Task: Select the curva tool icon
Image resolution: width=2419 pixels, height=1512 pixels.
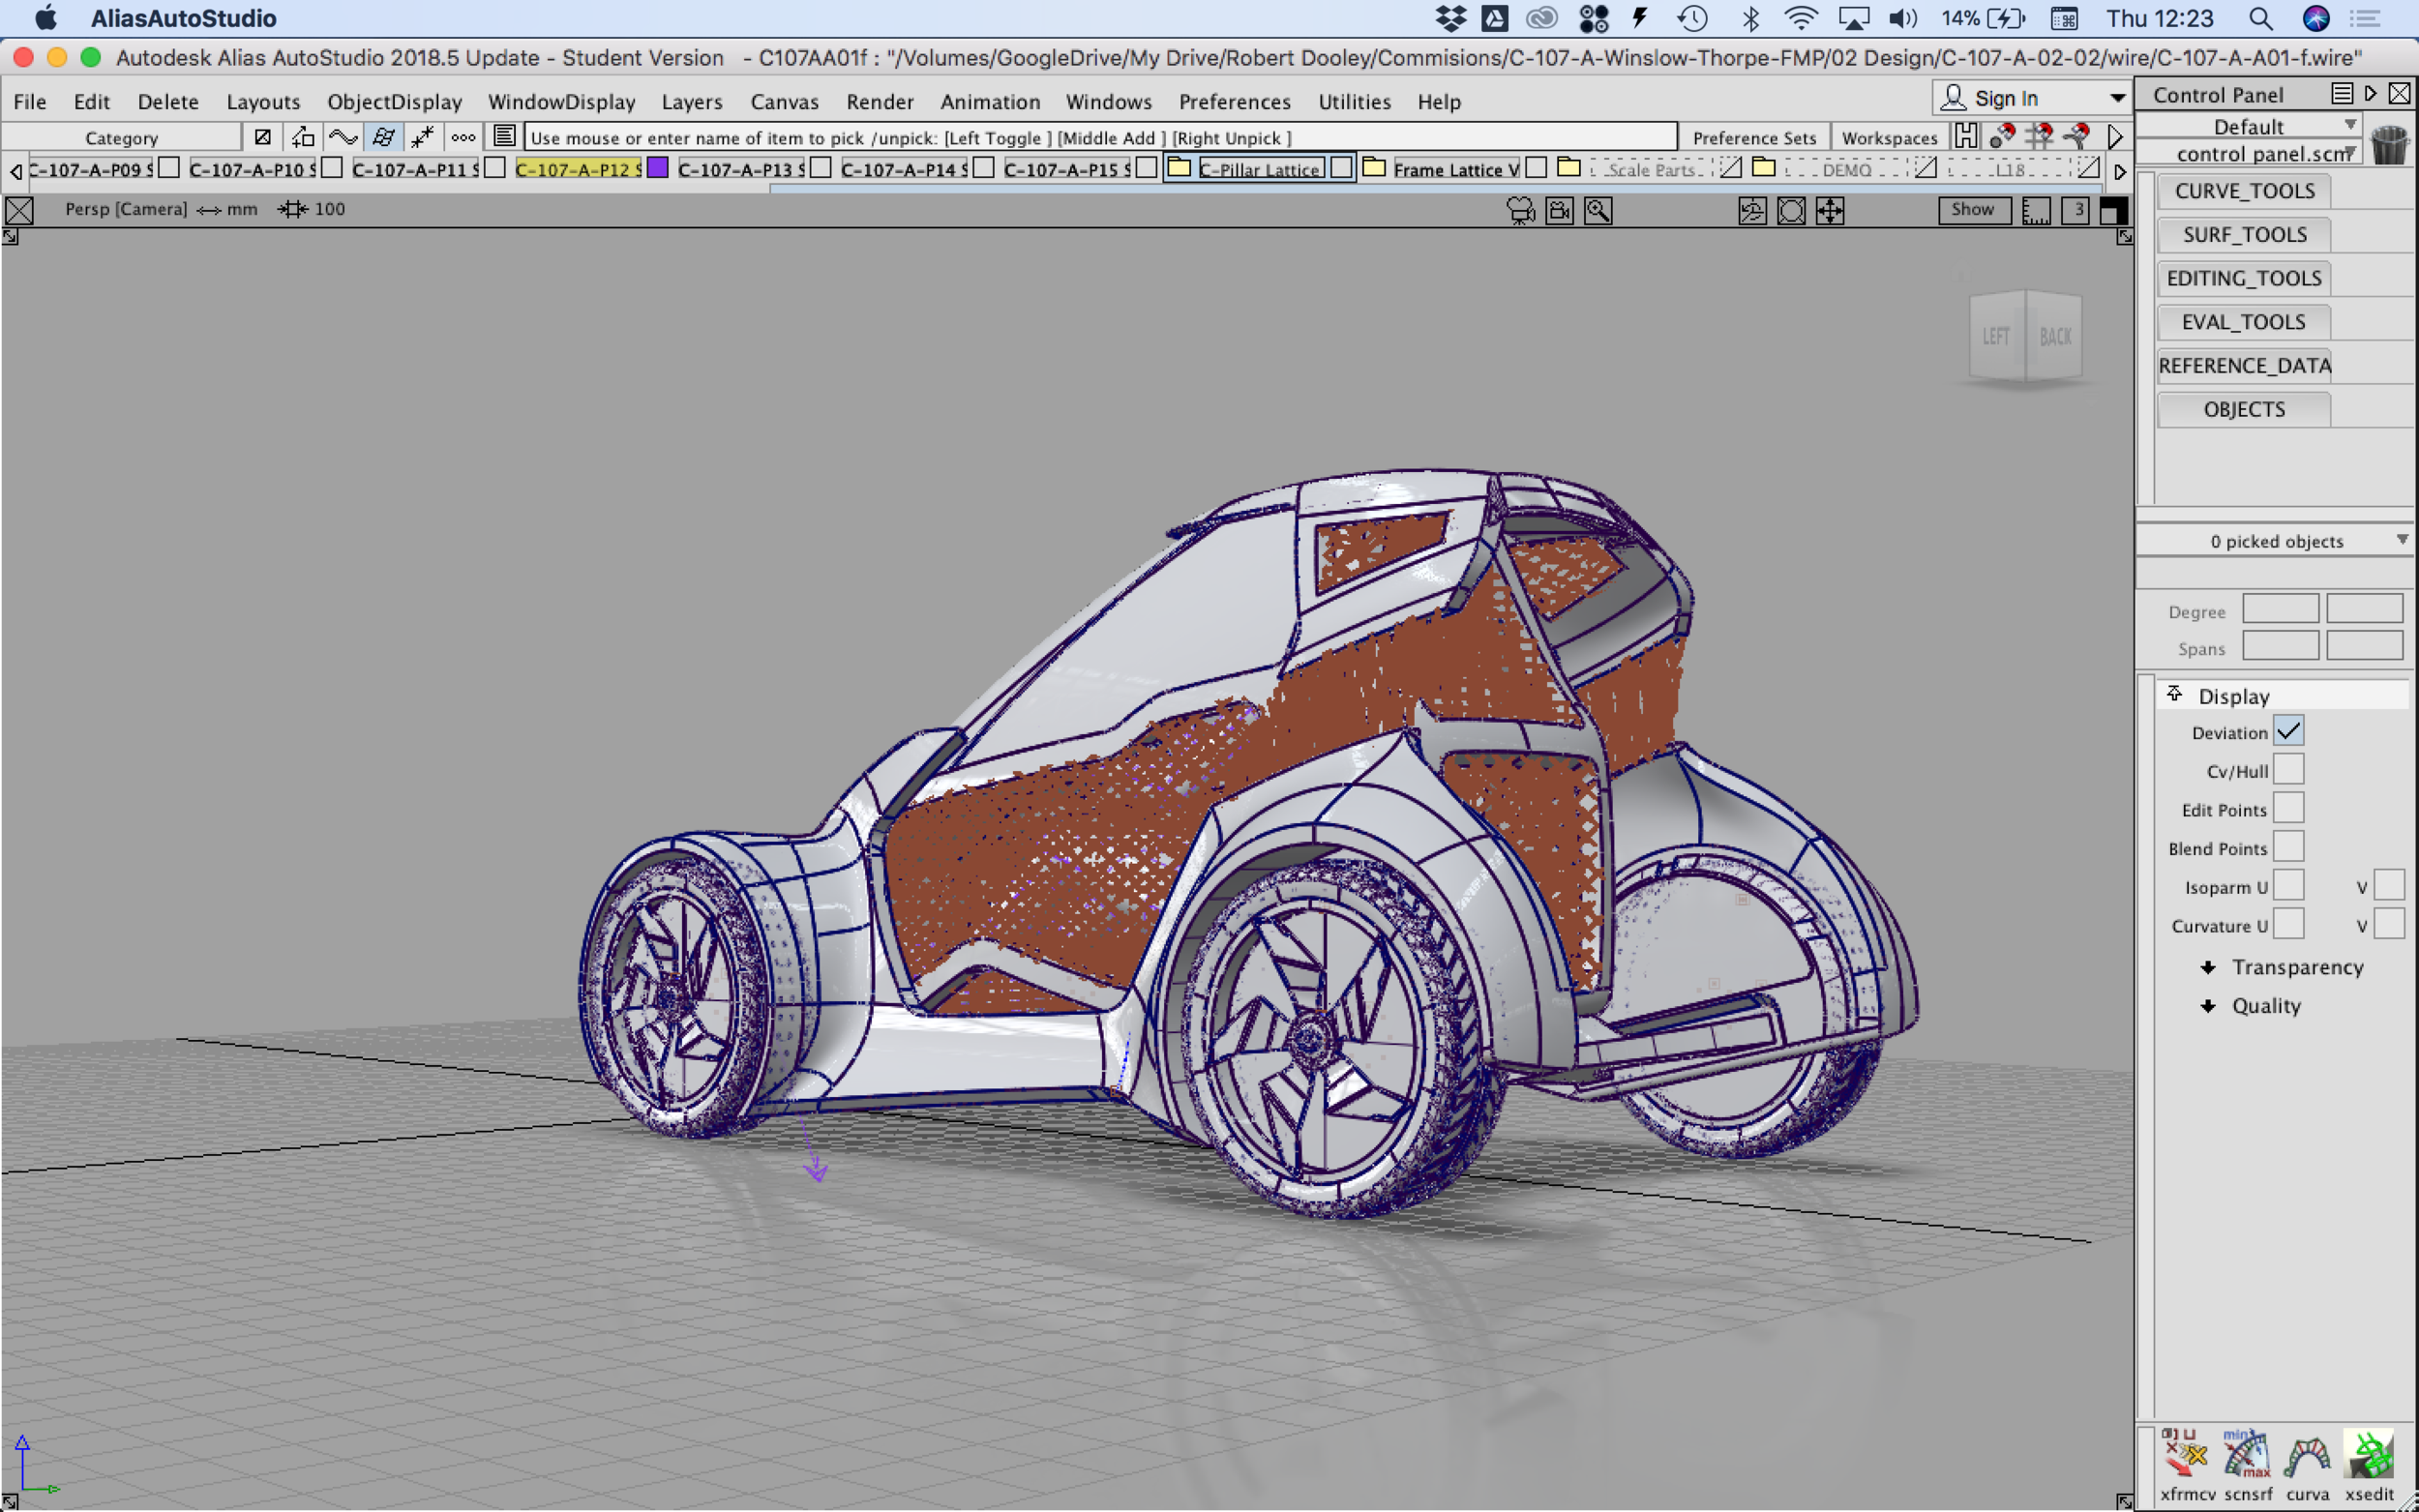Action: pyautogui.click(x=2309, y=1455)
